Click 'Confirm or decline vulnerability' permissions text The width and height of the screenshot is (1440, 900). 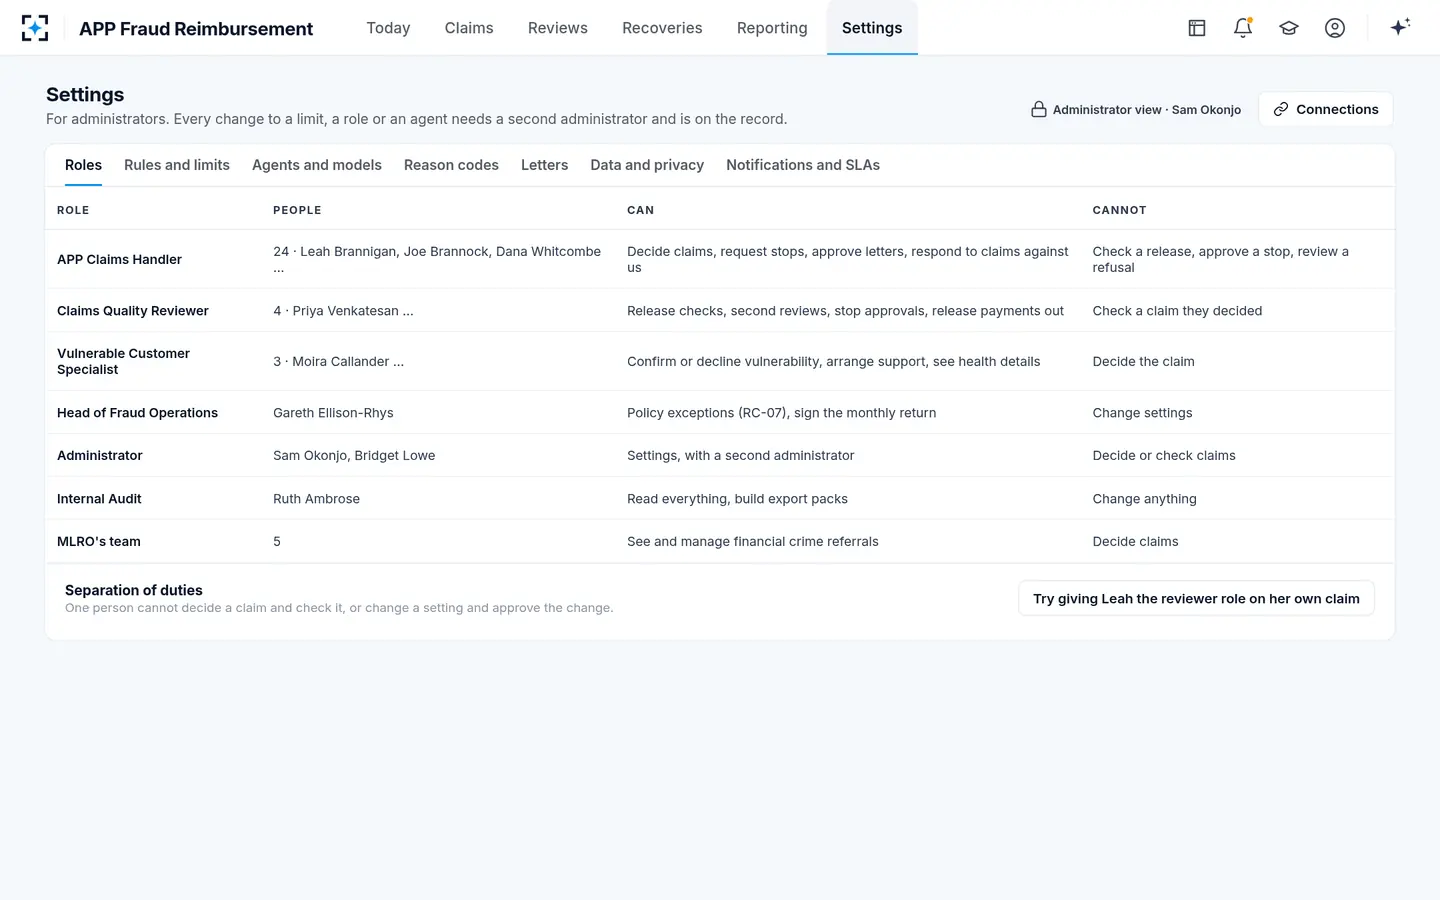pos(833,361)
